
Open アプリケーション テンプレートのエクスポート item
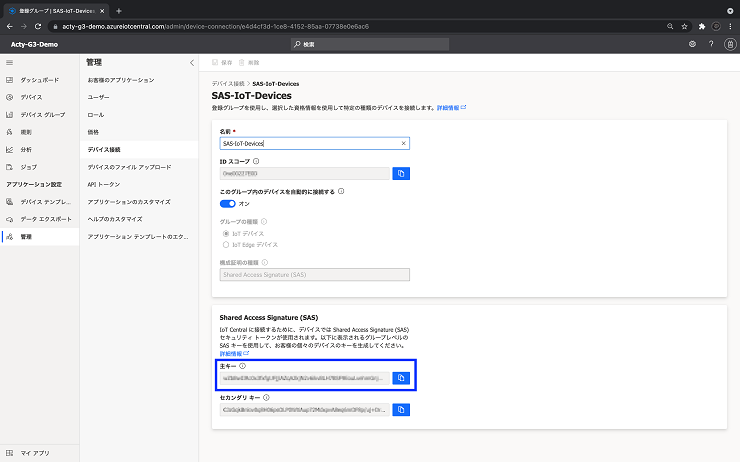tap(139, 236)
